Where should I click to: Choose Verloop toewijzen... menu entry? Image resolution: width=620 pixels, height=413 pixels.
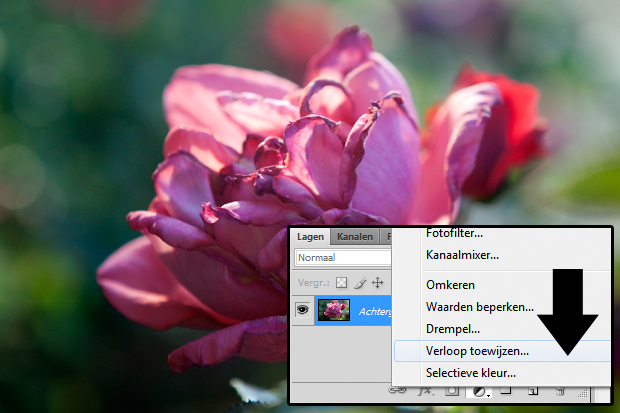click(x=501, y=351)
